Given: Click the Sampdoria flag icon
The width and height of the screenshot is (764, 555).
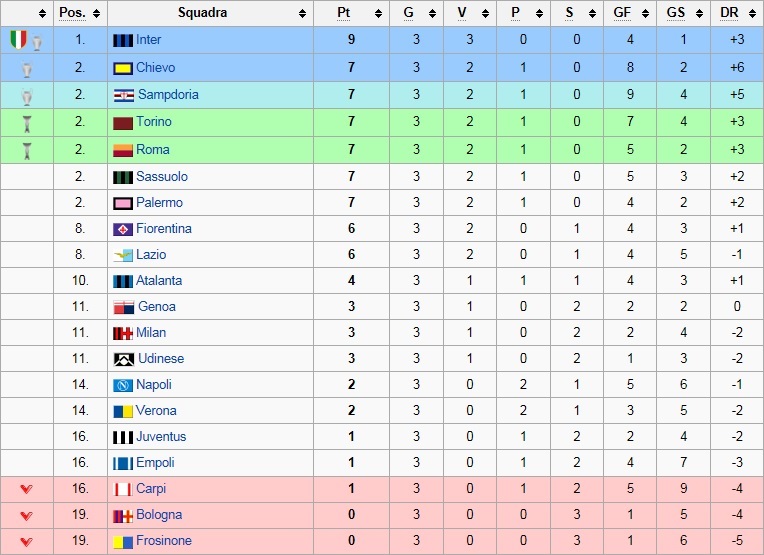Looking at the screenshot, I should pyautogui.click(x=124, y=96).
